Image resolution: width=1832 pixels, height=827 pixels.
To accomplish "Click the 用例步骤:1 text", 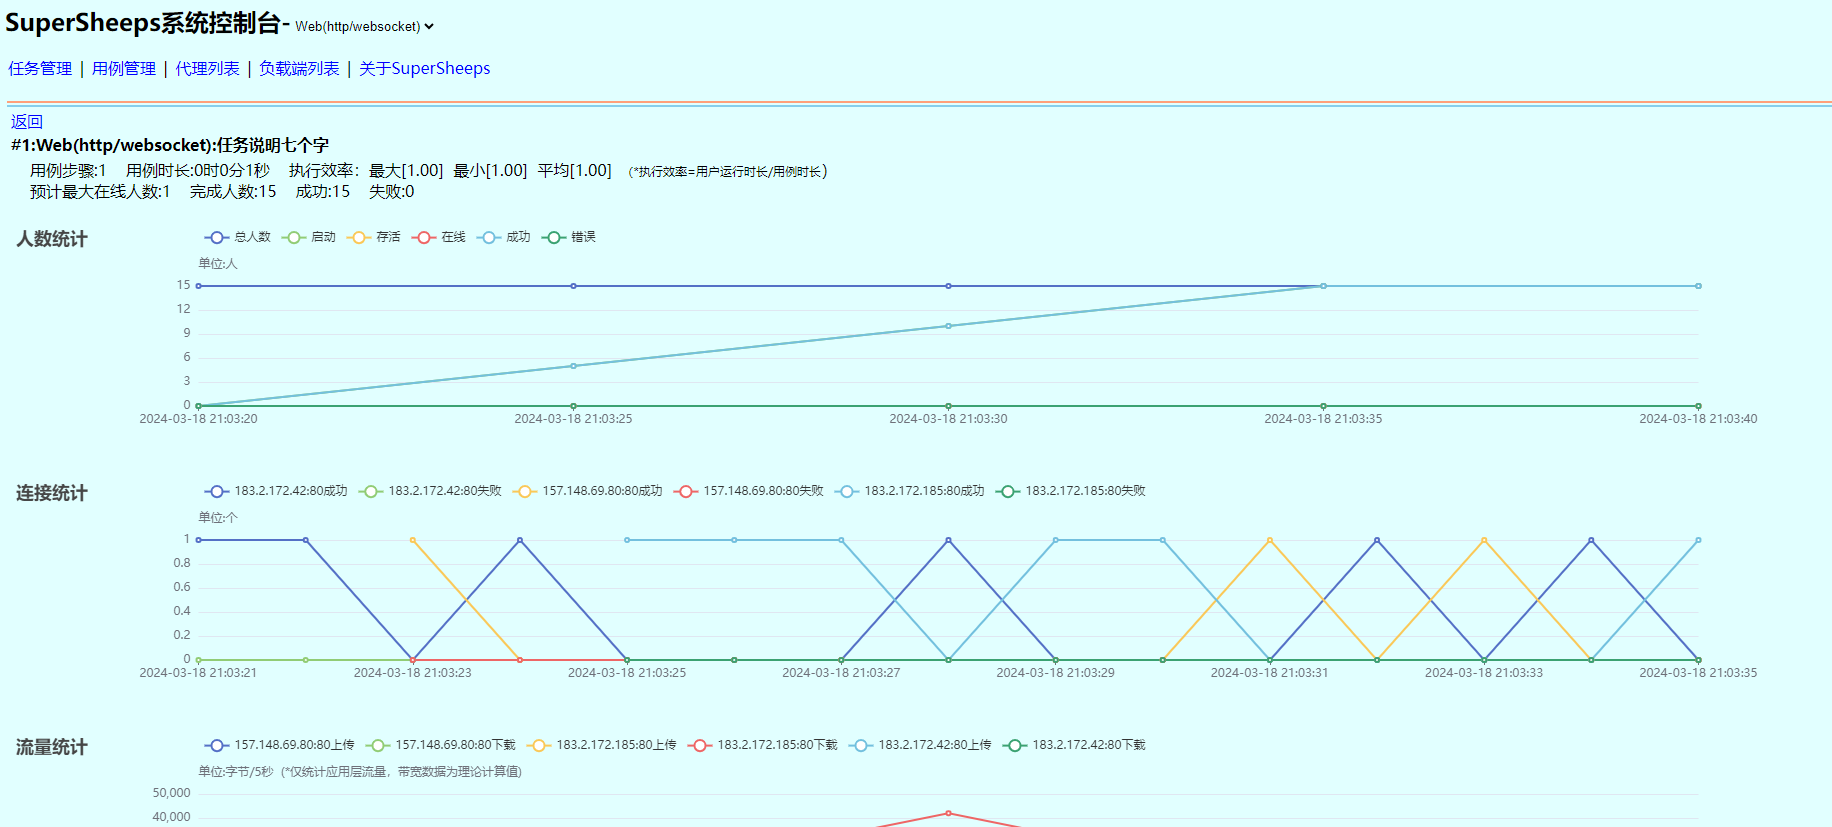I will point(68,171).
